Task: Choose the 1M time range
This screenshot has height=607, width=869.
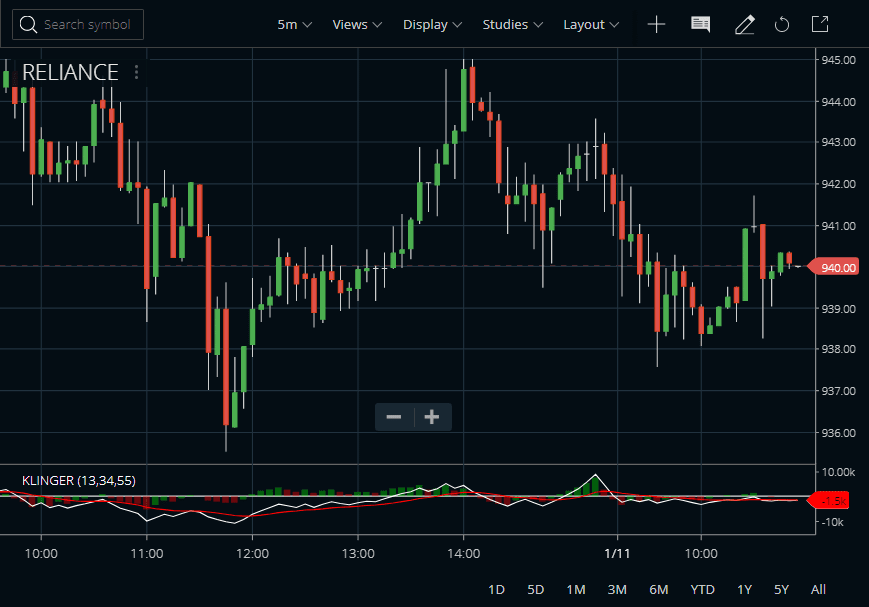Action: (576, 589)
